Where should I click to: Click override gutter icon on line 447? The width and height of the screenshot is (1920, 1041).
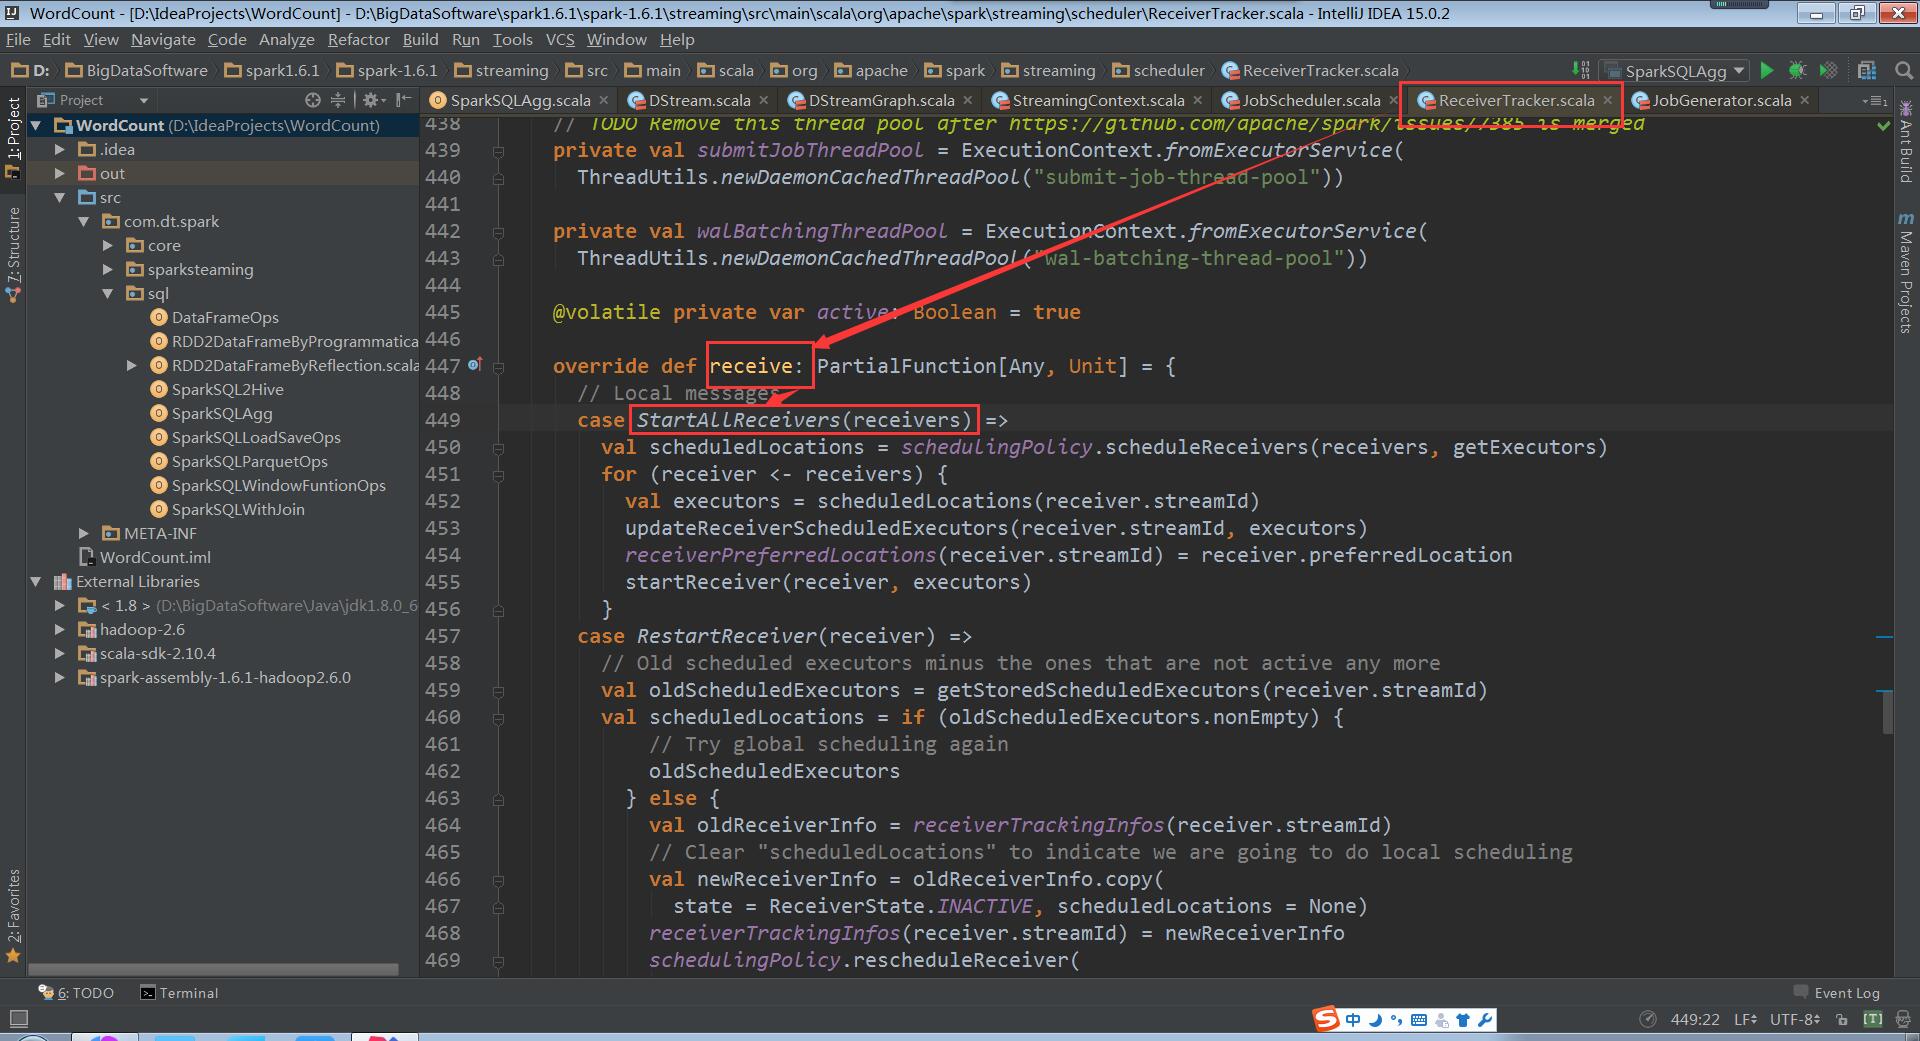click(475, 365)
